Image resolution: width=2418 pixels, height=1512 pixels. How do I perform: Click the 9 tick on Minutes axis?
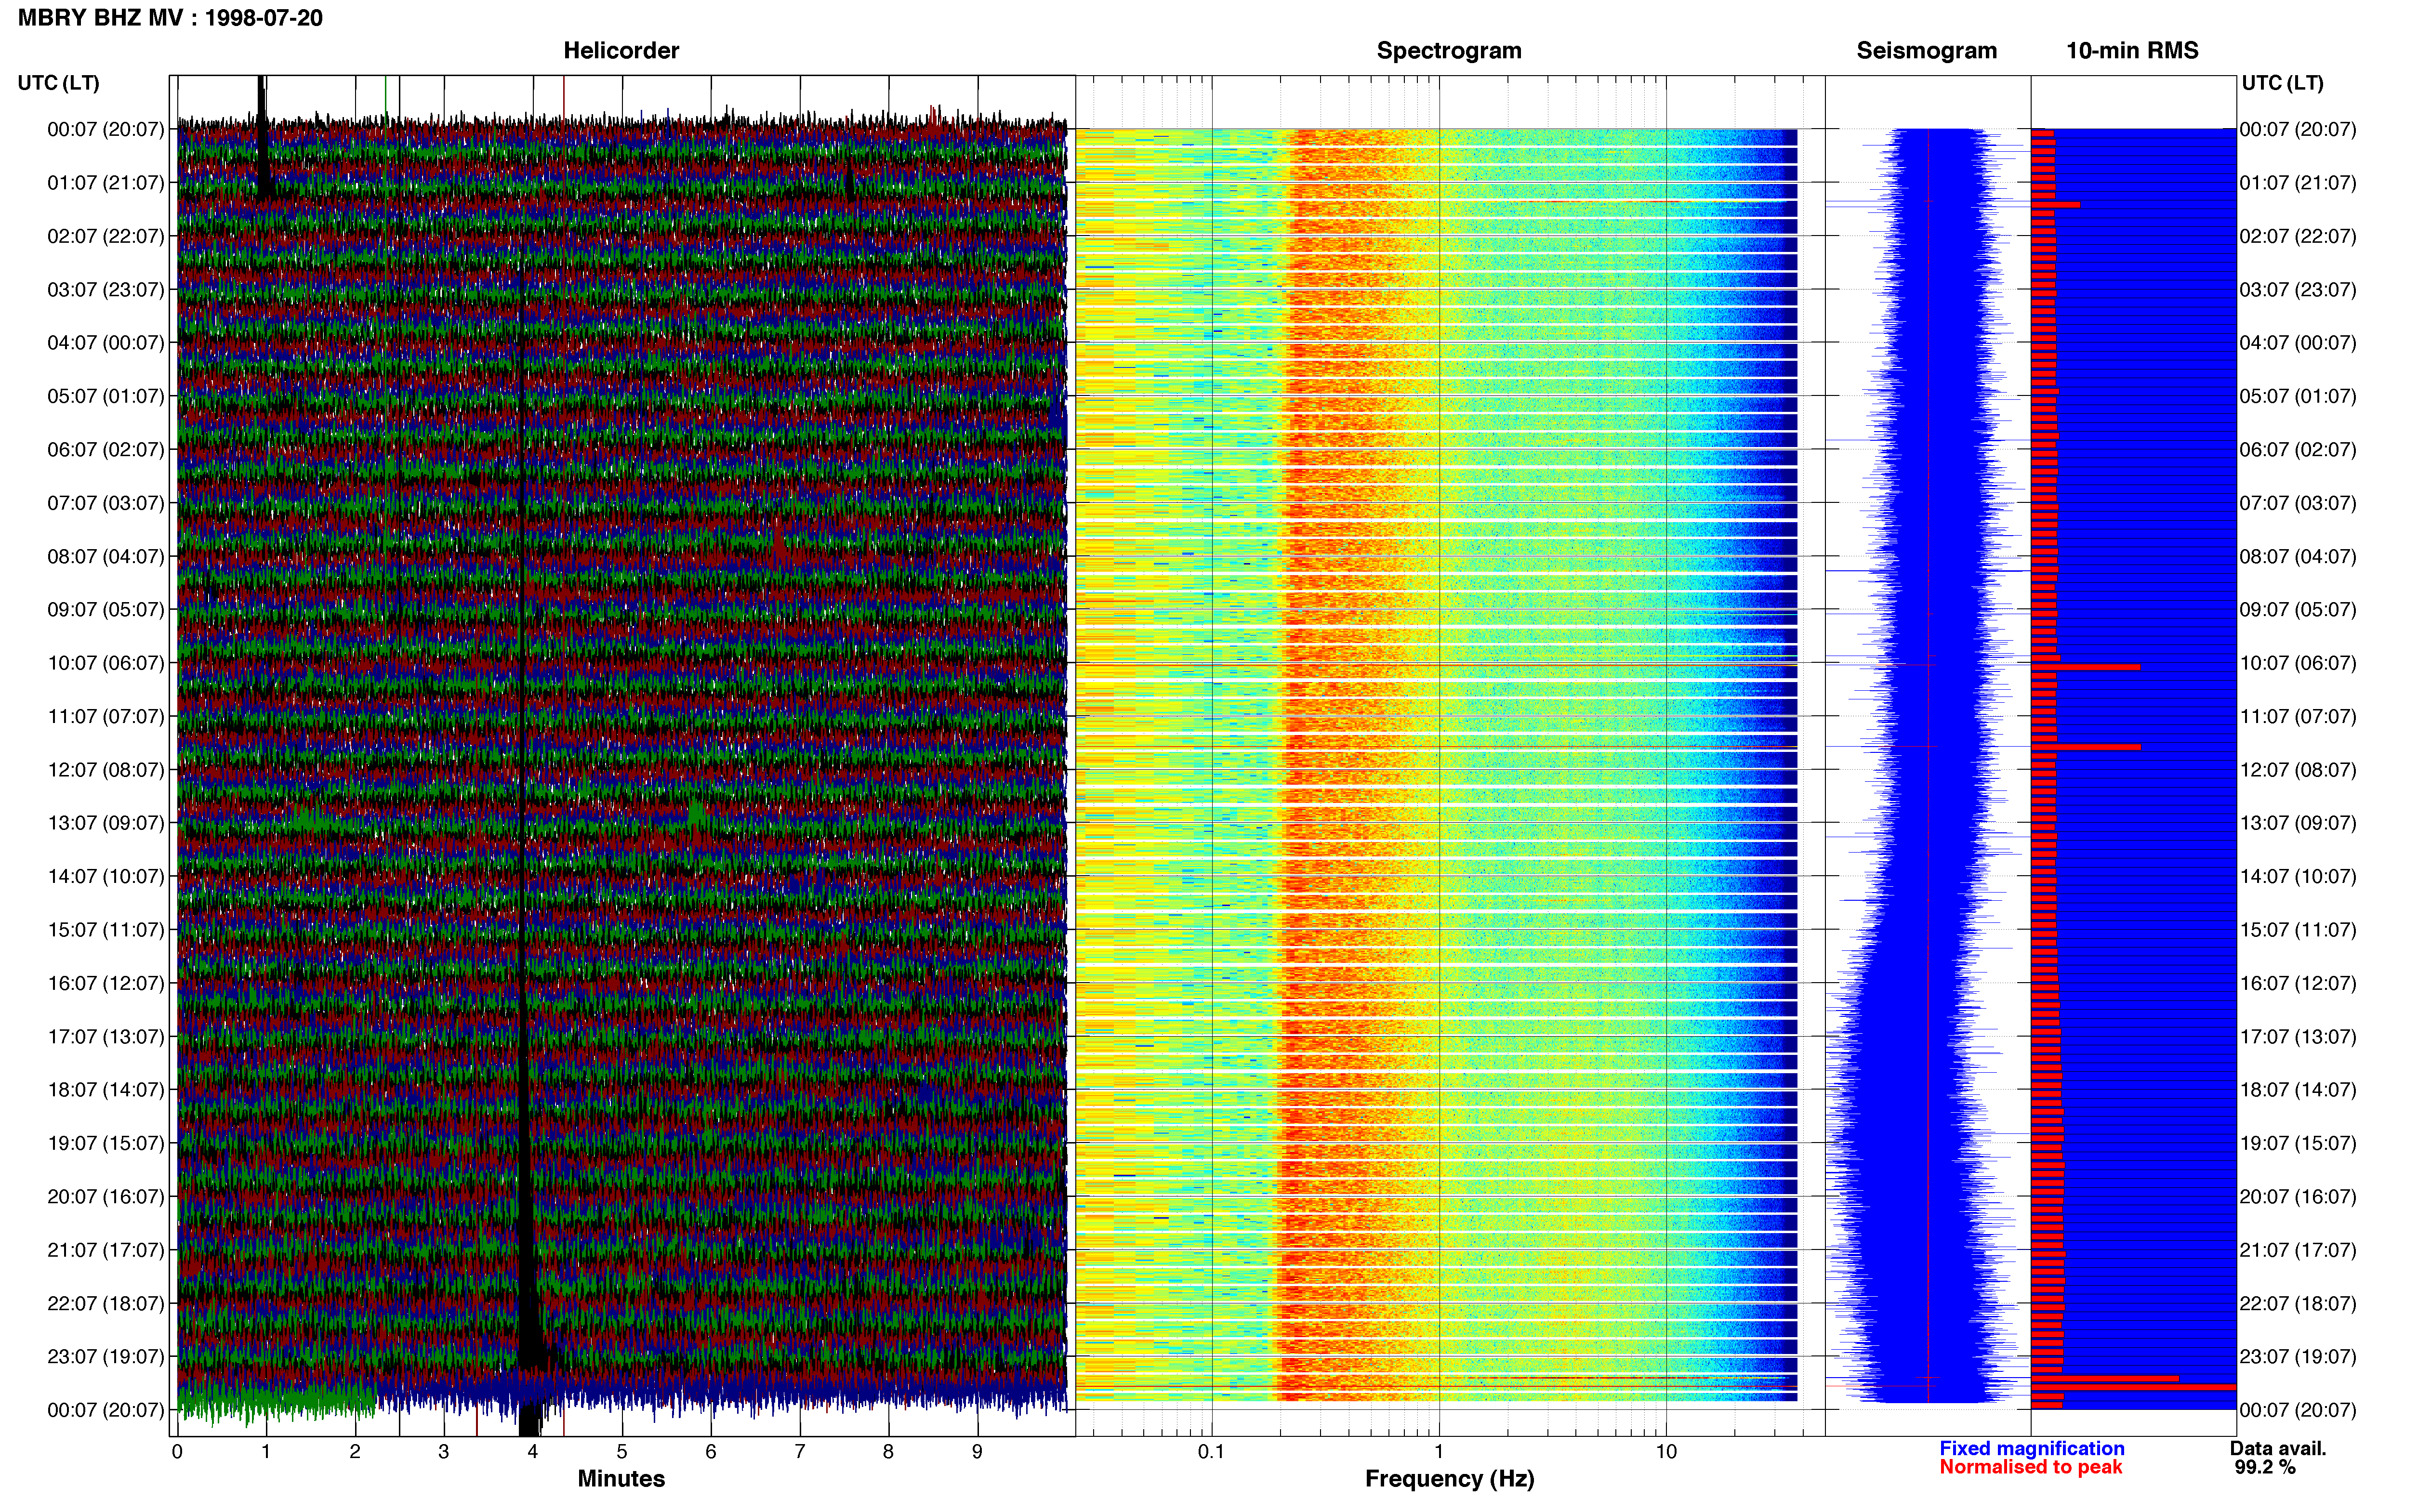977,1452
